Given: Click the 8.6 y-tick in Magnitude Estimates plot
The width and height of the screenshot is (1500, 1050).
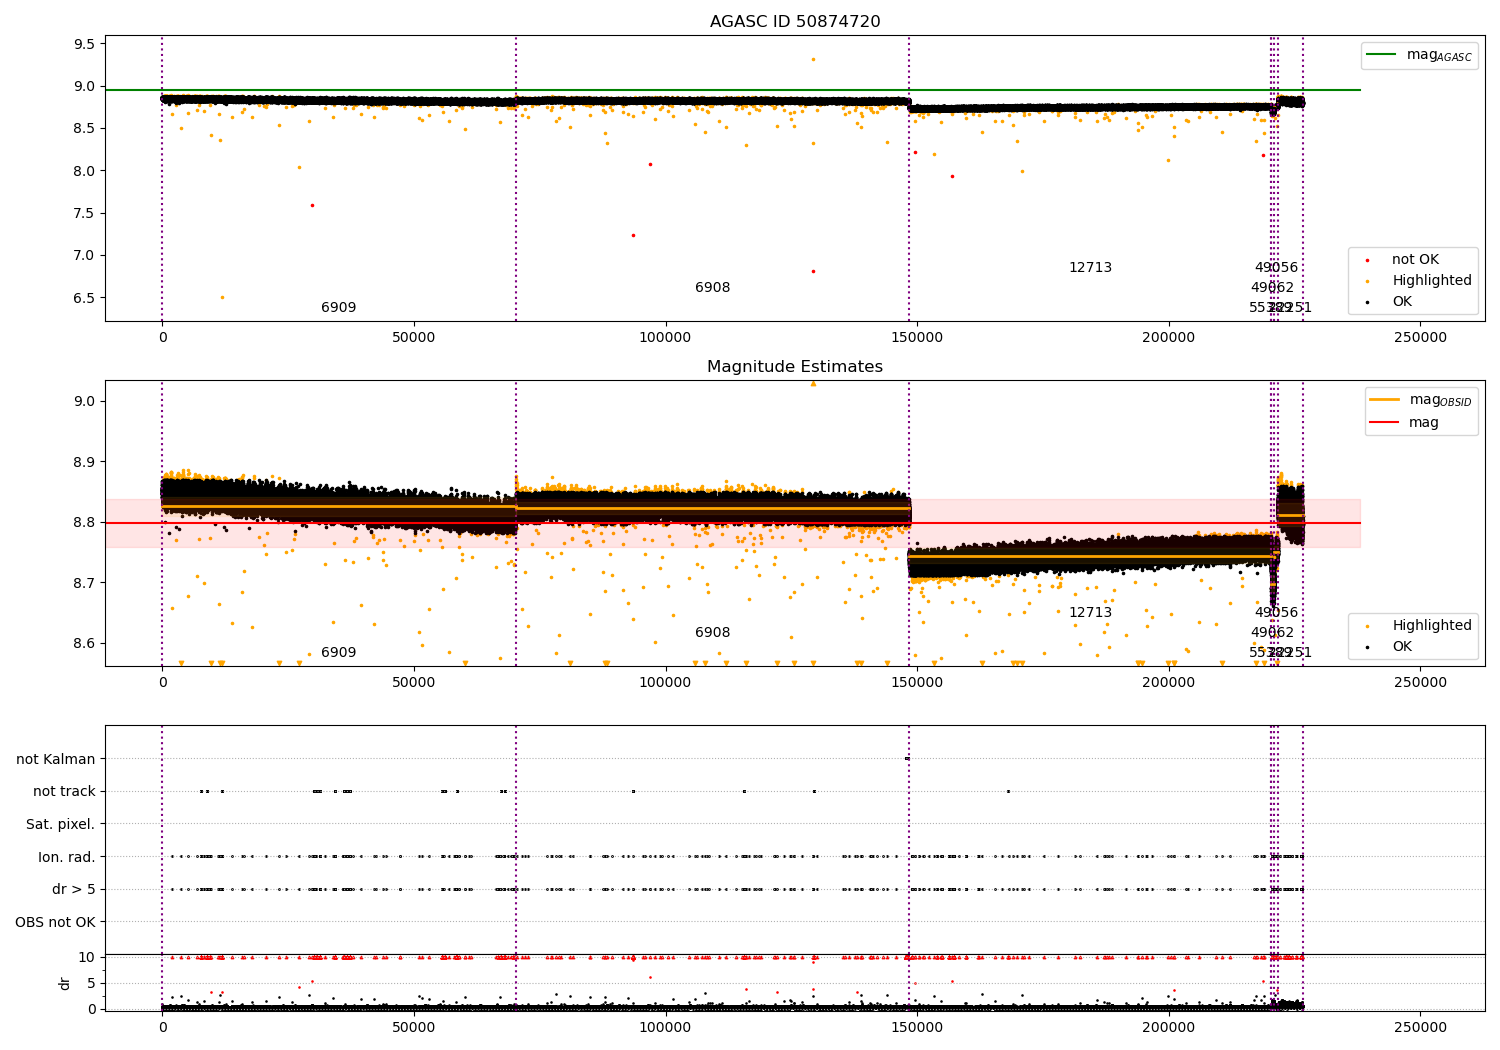Looking at the screenshot, I should point(84,643).
